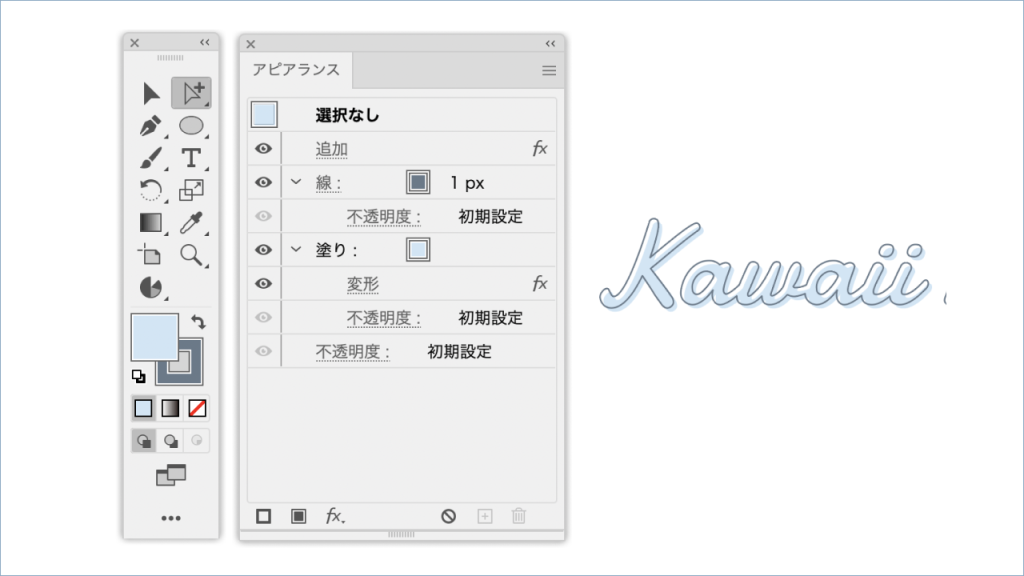
Task: Open Add New Effect fx menu
Action: [x=335, y=517]
